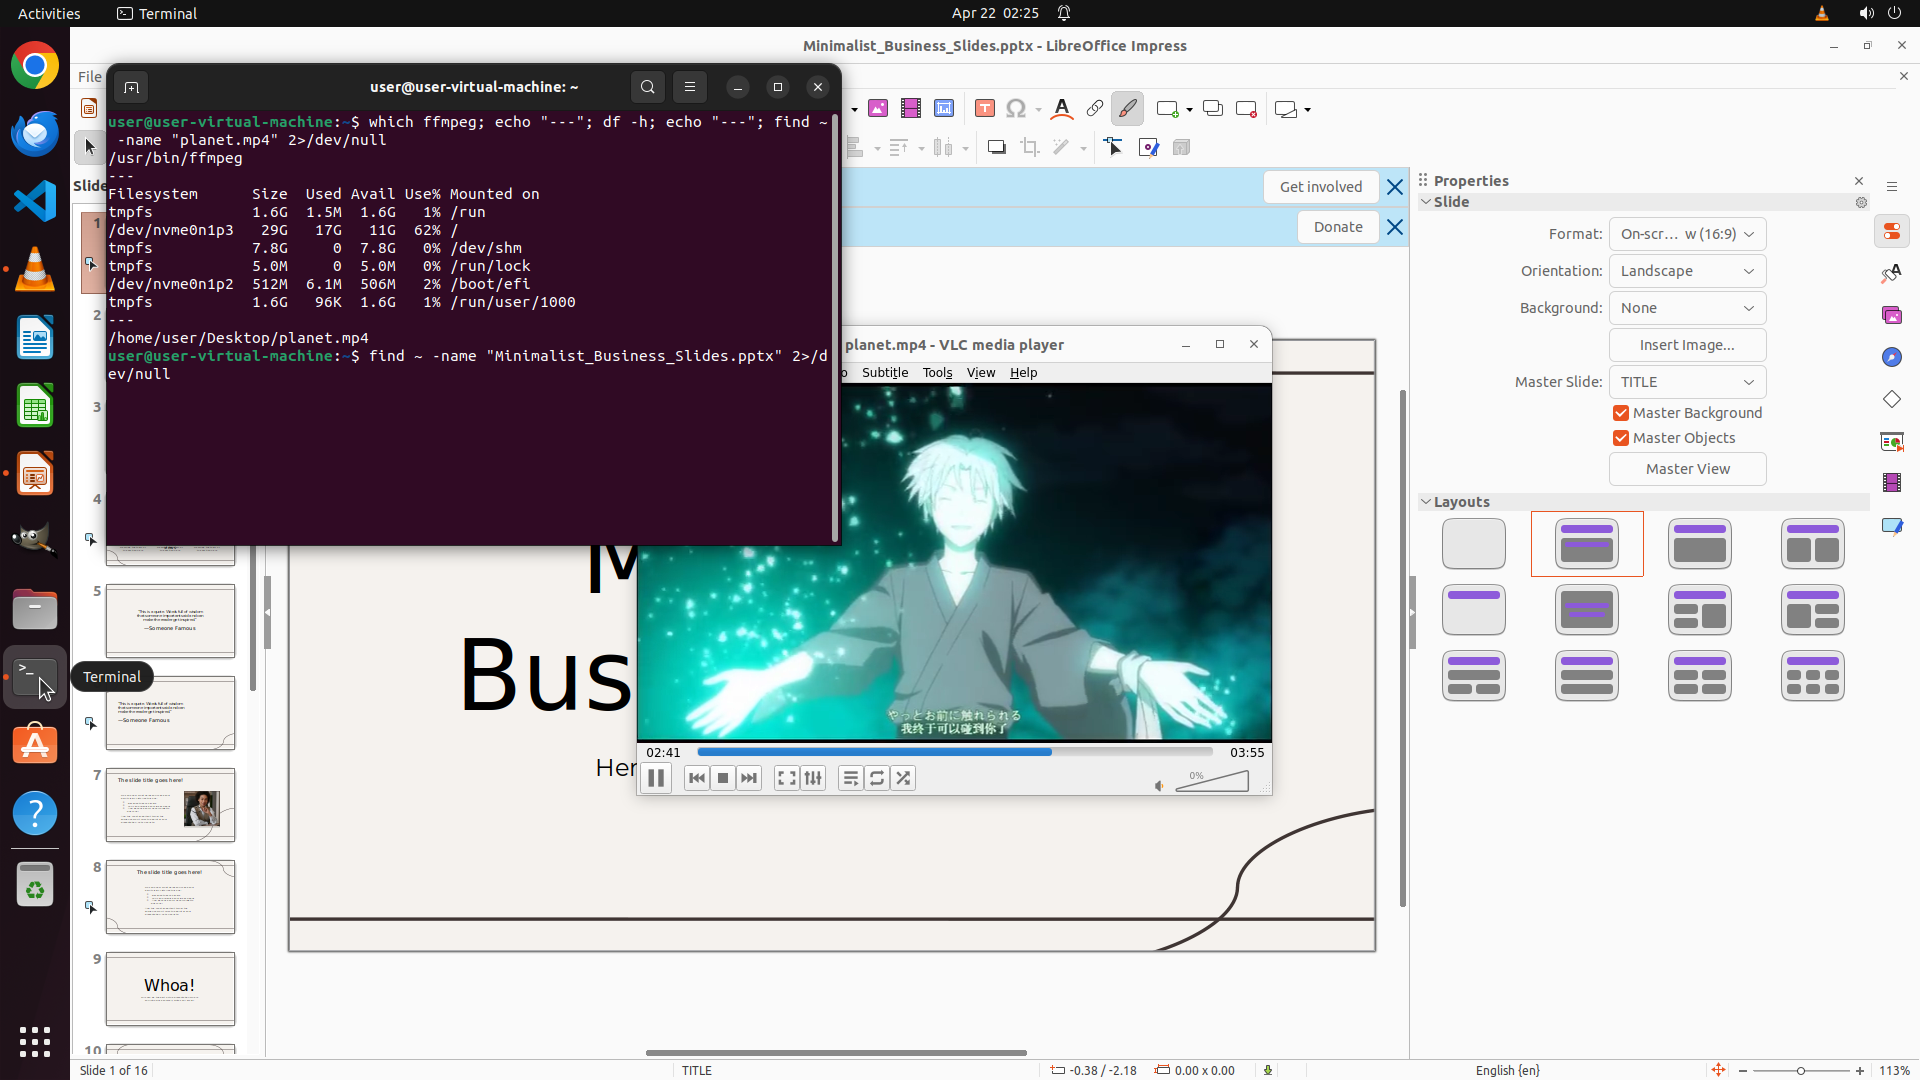Toggle VLC loop button

click(877, 778)
